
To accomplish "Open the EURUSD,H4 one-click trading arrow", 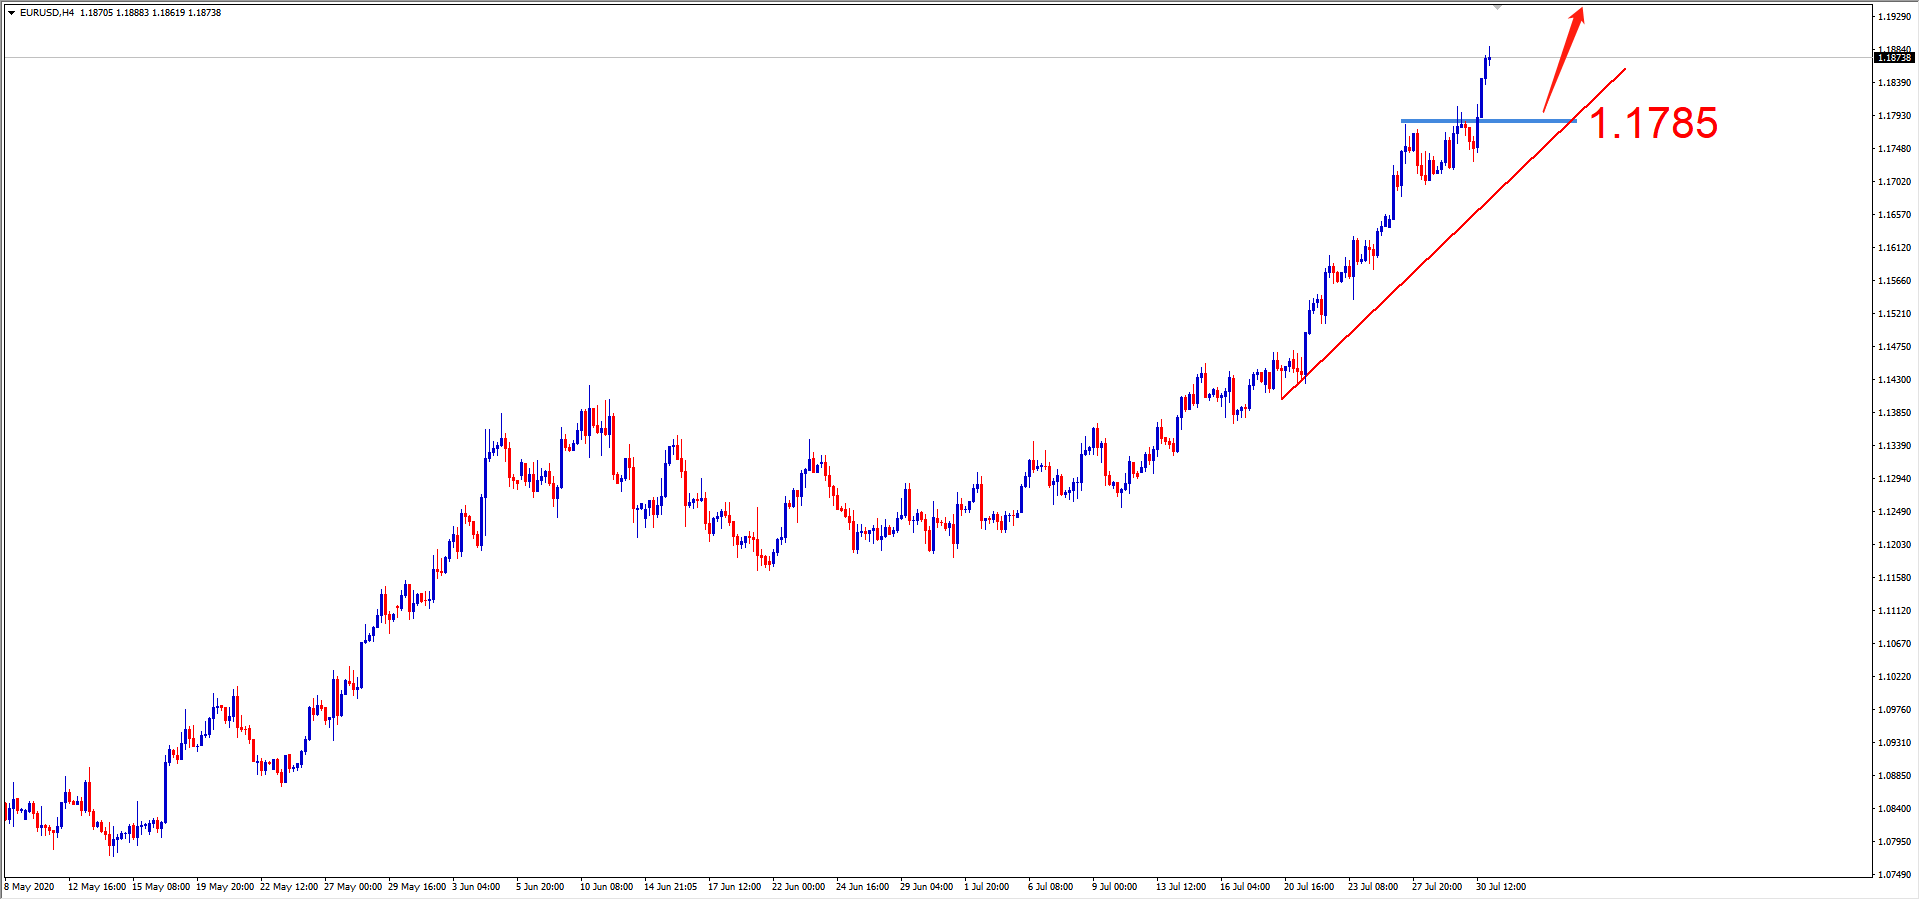I will 11,13.
